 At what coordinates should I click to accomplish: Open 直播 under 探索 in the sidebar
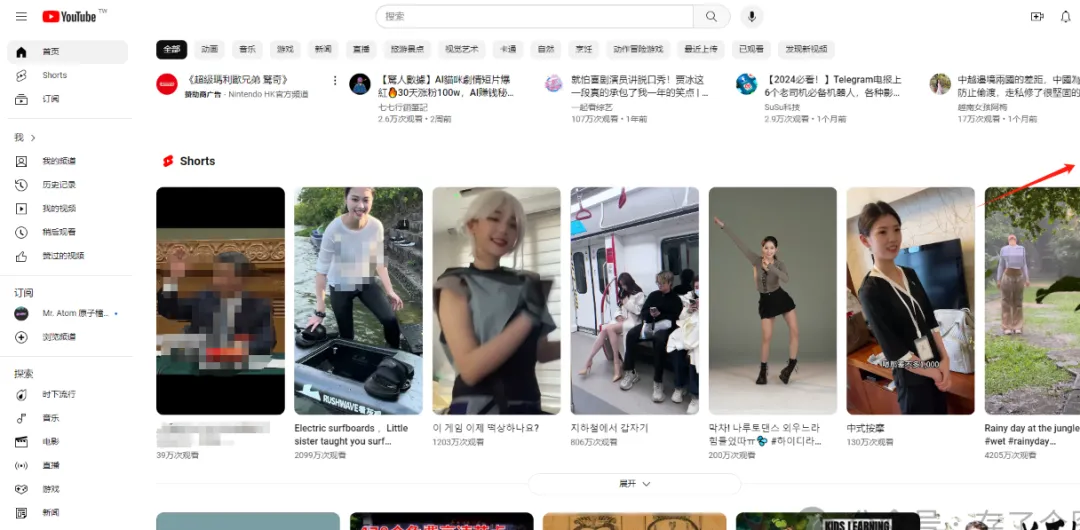(x=68, y=466)
